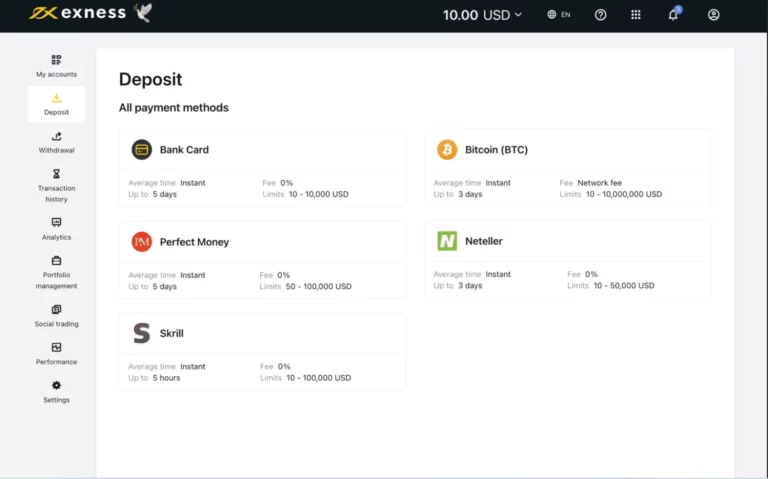Click Bank Card limits '10 - 10,000 USD'
Screen dimensions: 768x479
[318, 194]
